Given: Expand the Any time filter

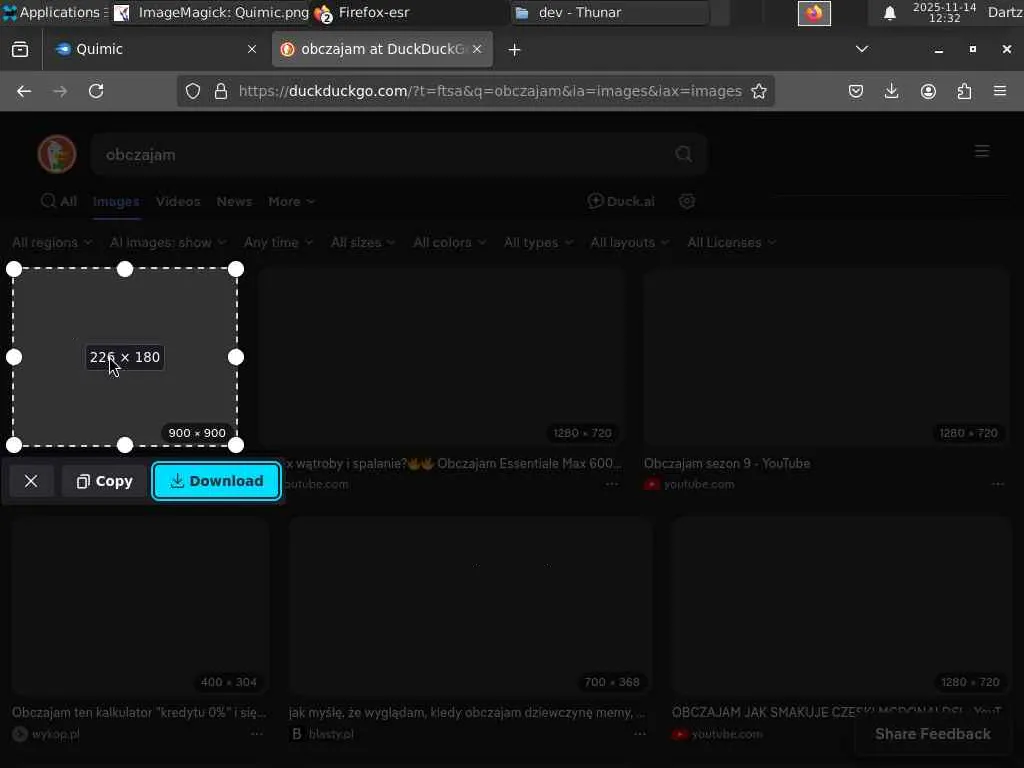Looking at the screenshot, I should click(x=278, y=243).
